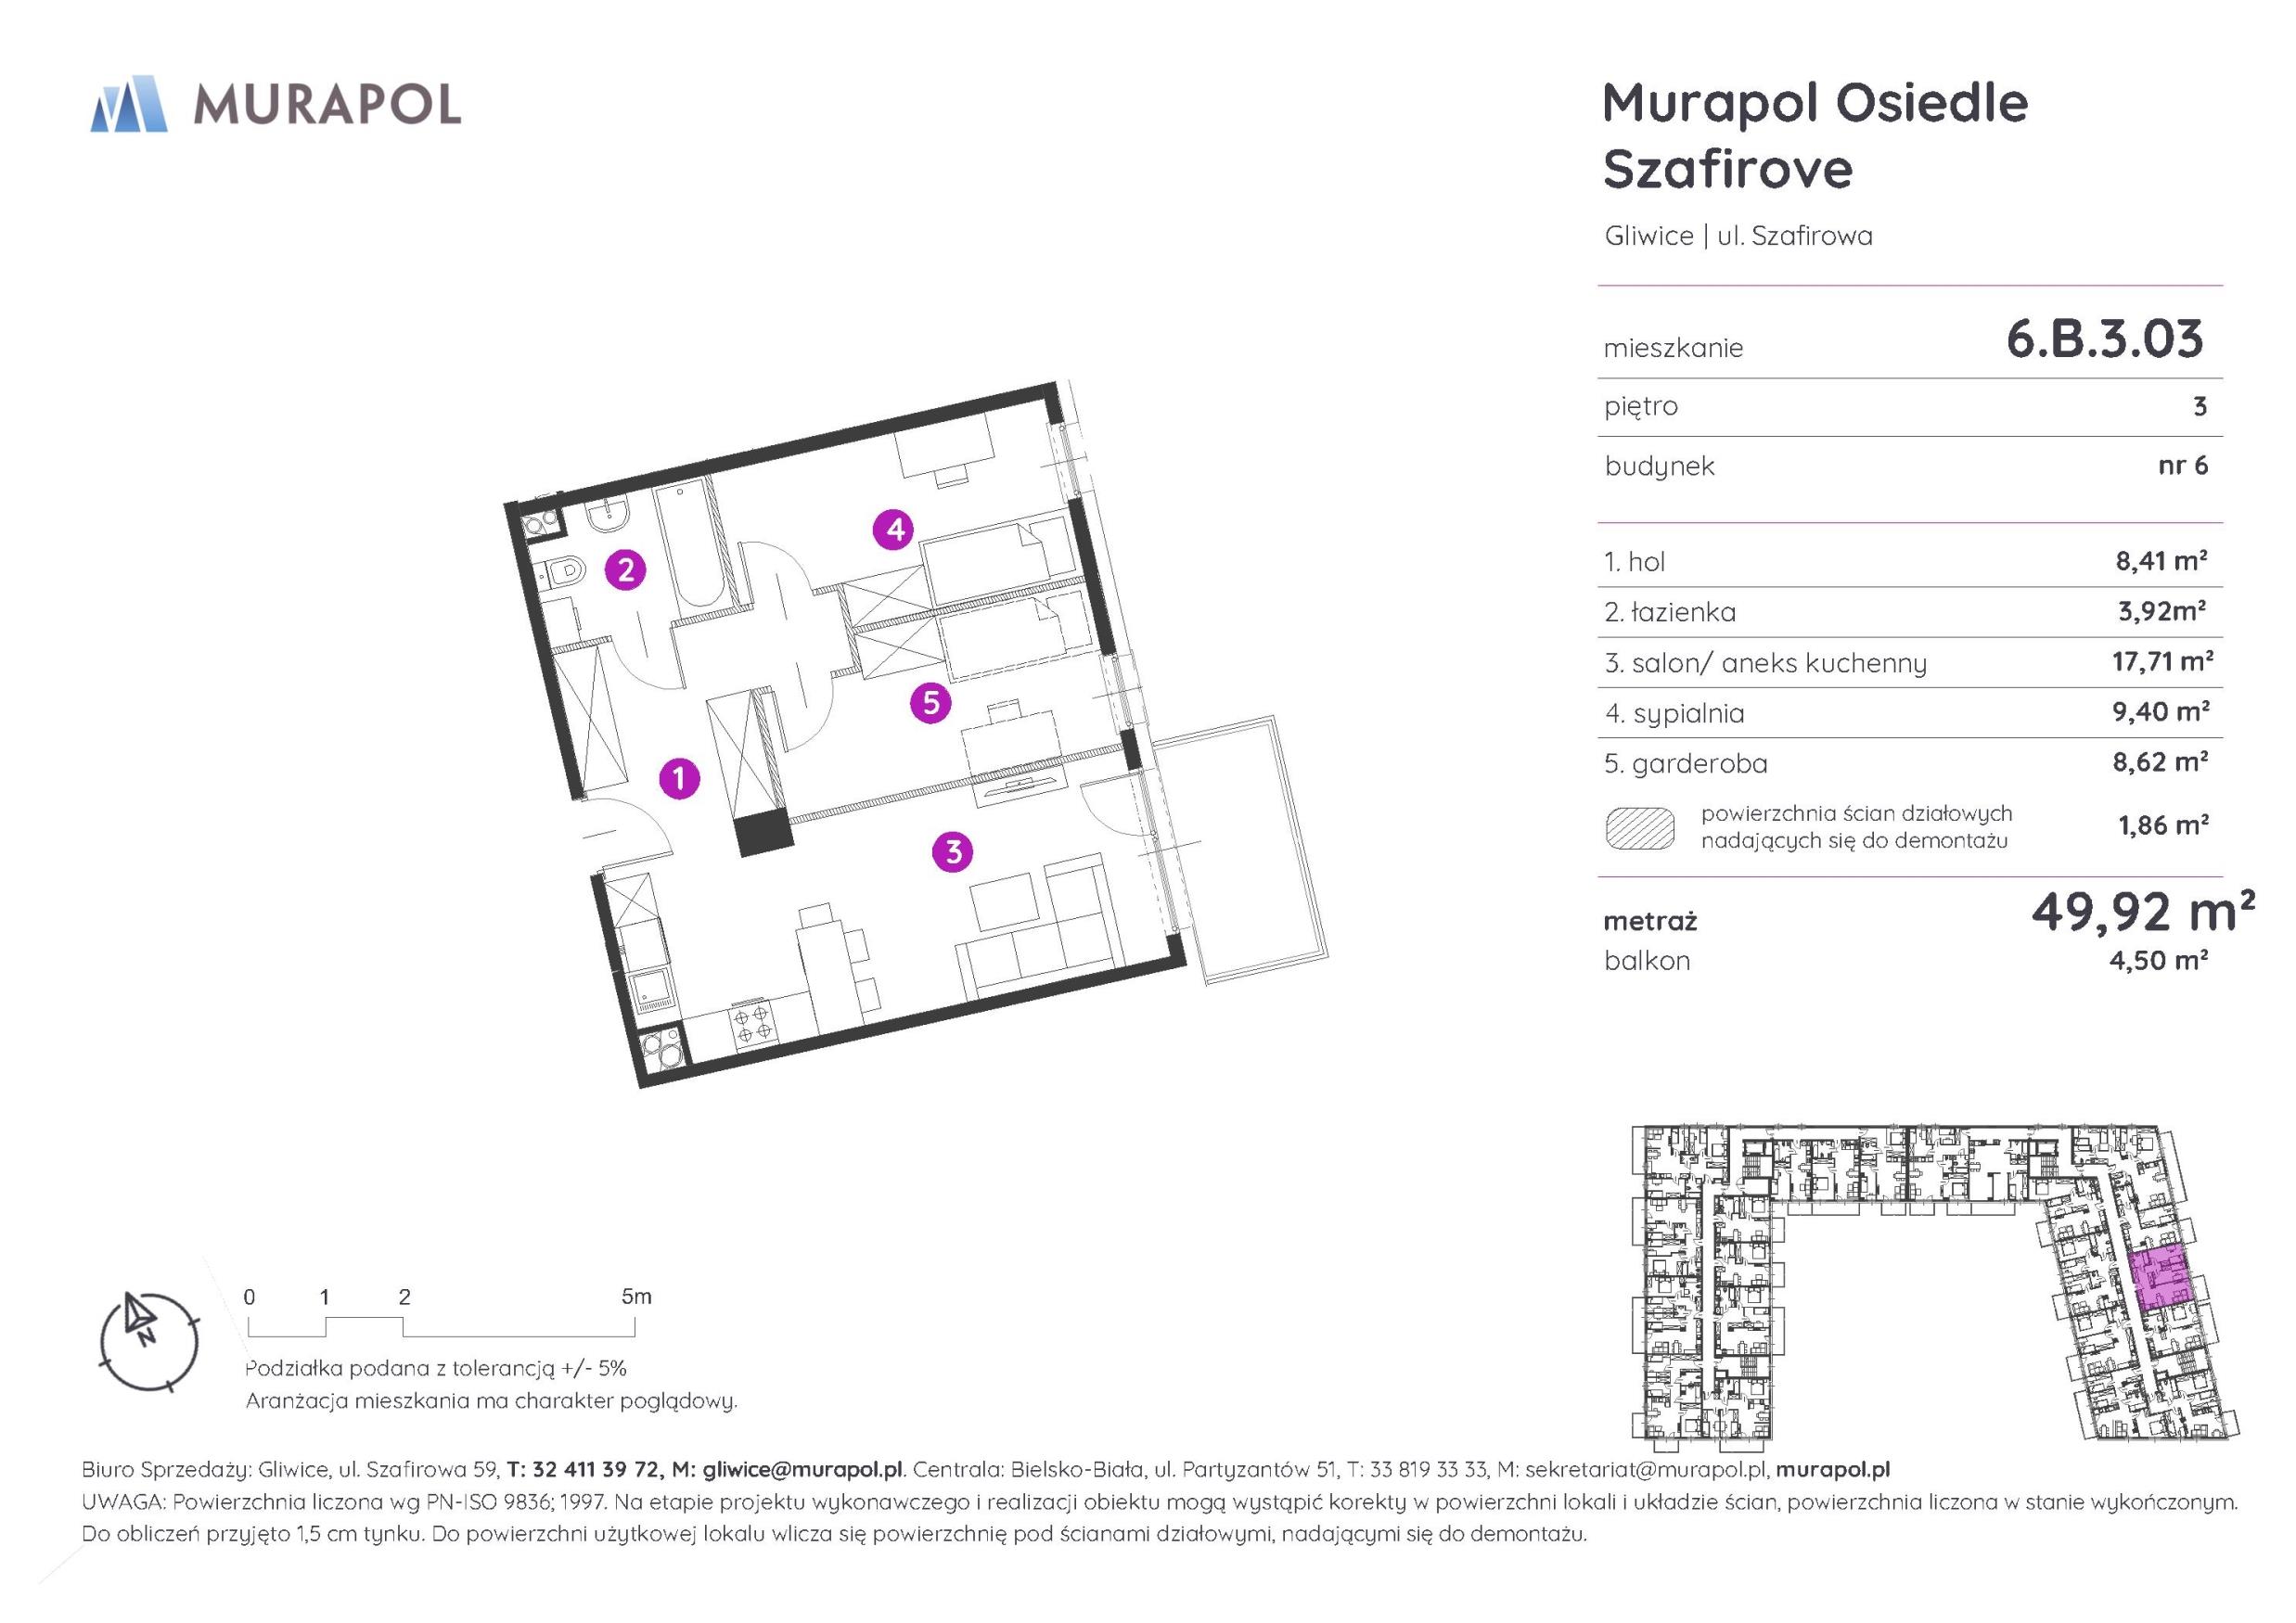Click the murapol.pl website link
Viewport: 2296px width, 1623px height.
pyautogui.click(x=1832, y=1469)
